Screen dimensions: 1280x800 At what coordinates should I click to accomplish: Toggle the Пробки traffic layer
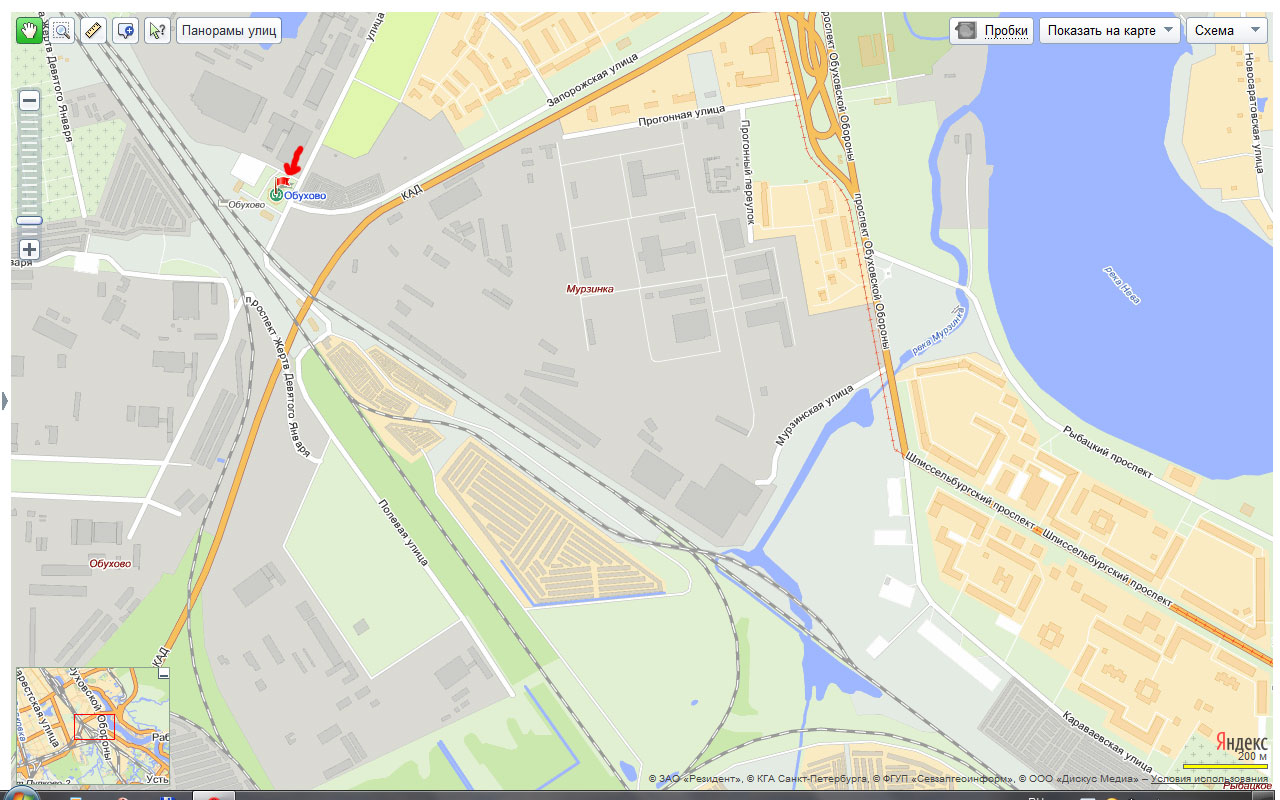[991, 30]
